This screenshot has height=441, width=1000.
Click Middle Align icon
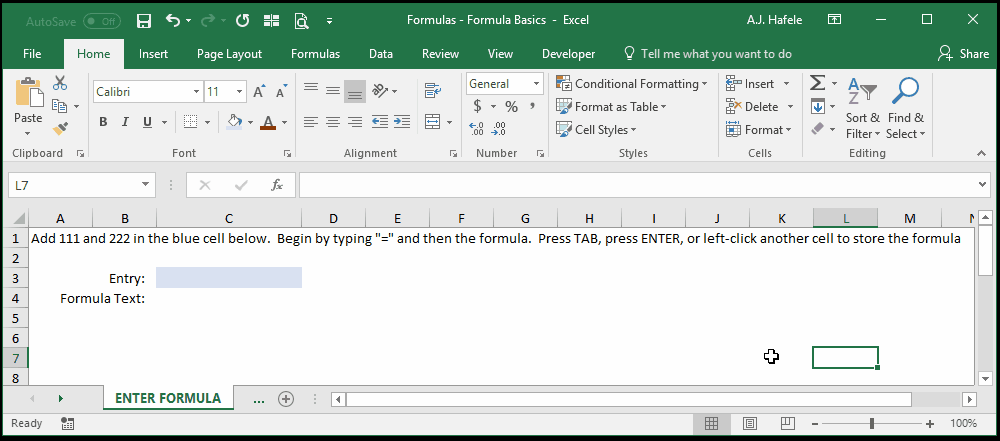point(333,90)
